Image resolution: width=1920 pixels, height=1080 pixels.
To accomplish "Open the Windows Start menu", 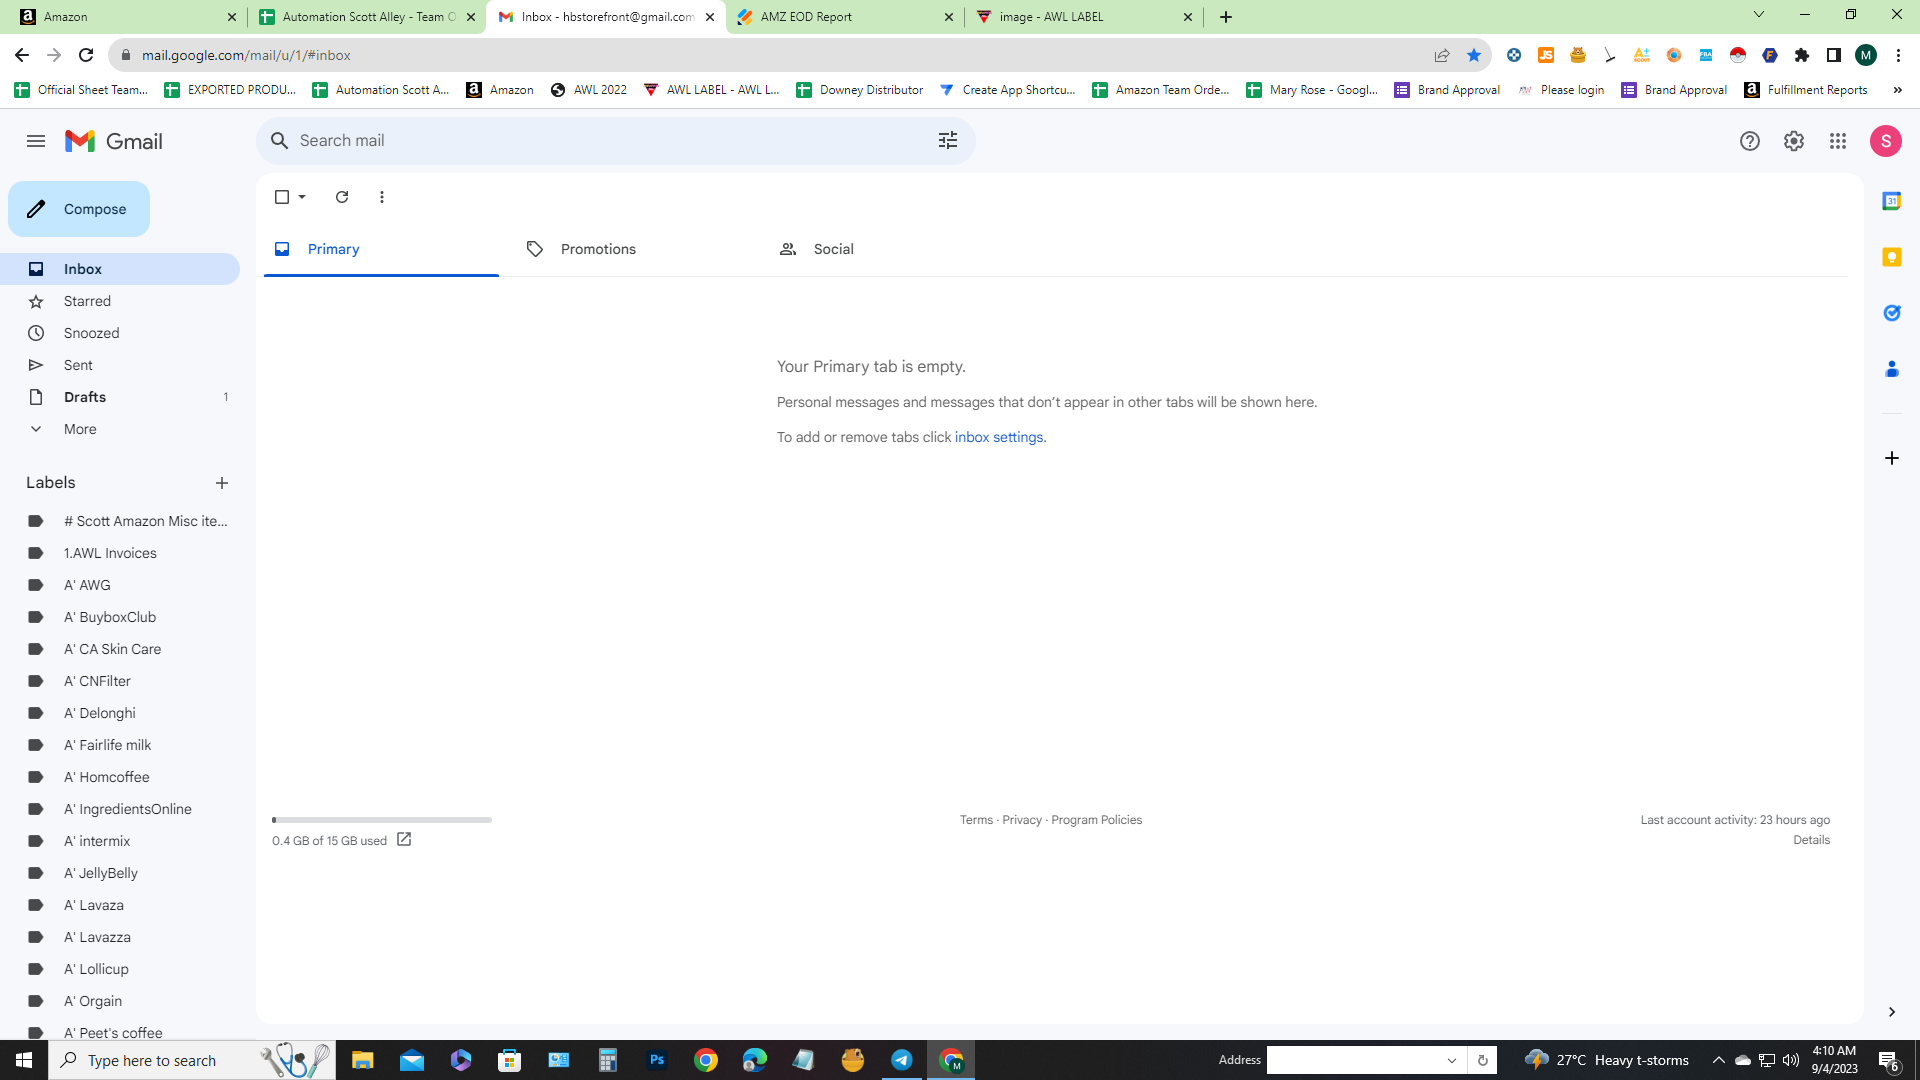I will 24,1060.
